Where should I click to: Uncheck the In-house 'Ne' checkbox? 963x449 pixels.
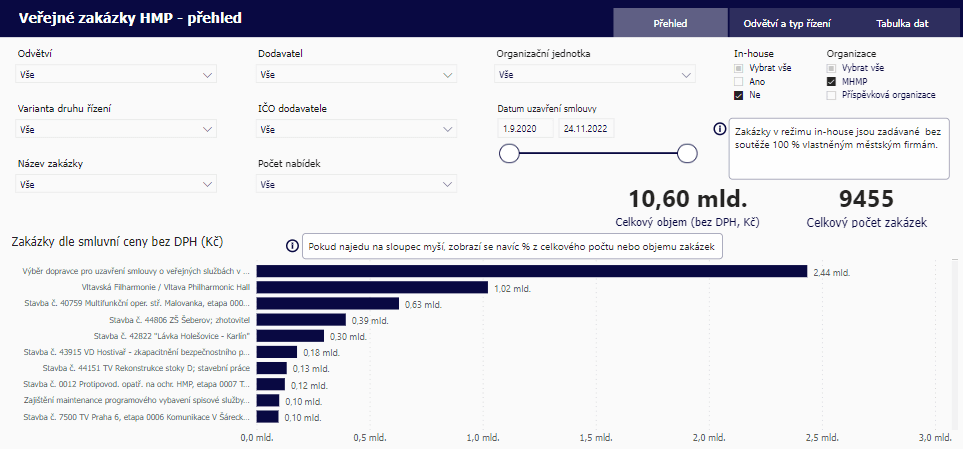[738, 95]
